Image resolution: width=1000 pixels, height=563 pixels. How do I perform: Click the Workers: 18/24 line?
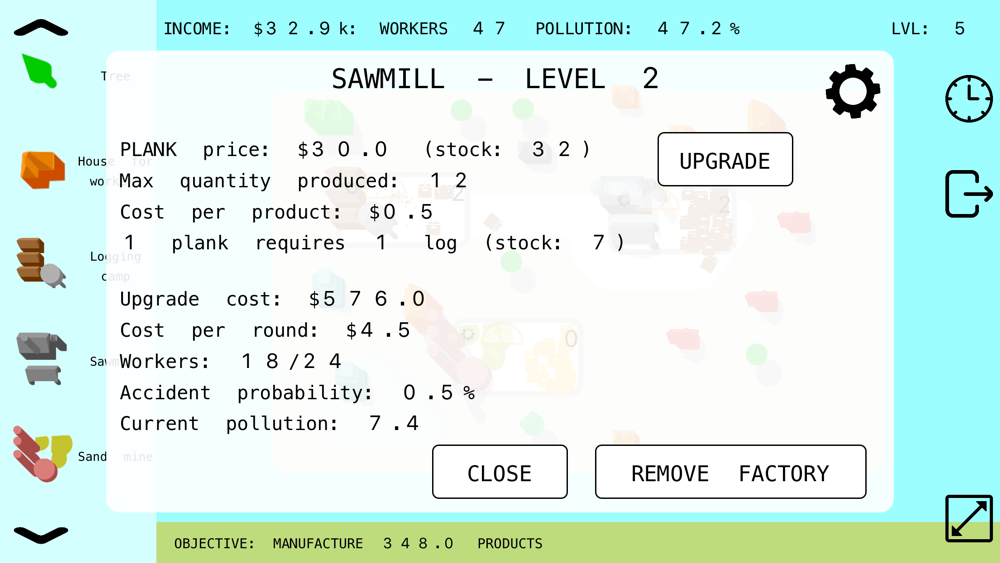230,362
